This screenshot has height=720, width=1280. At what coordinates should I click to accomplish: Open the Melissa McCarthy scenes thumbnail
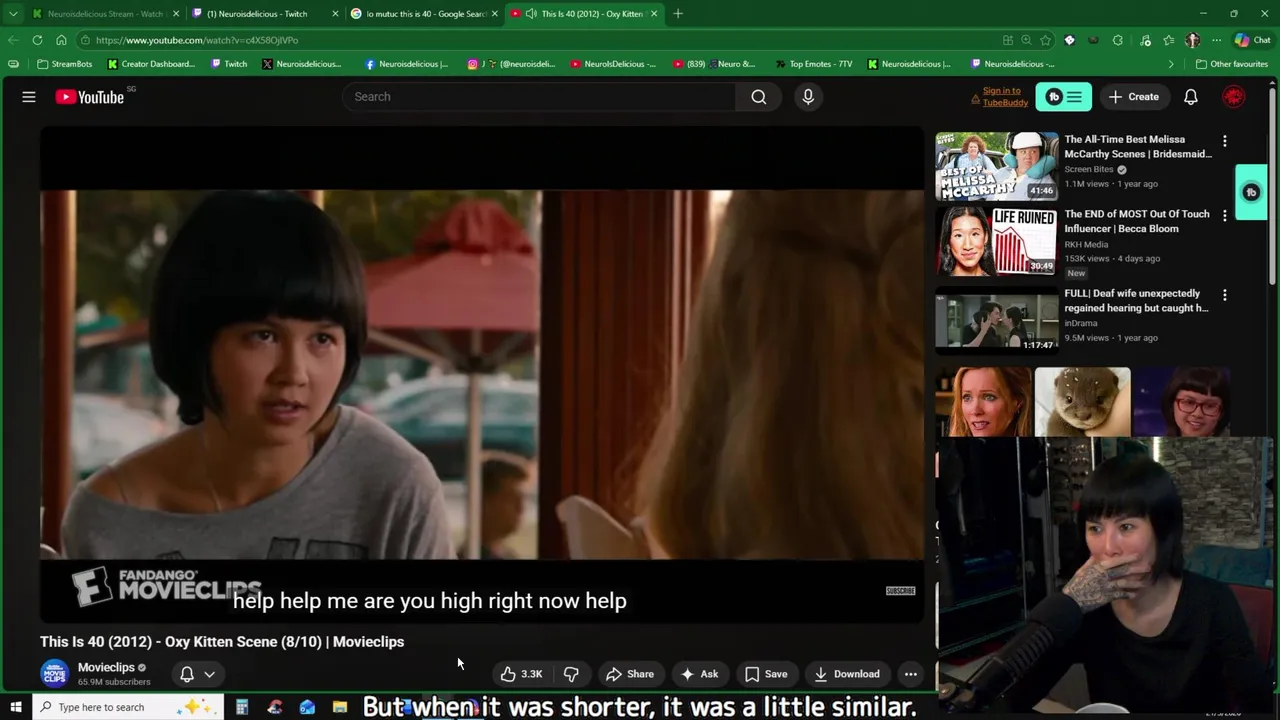(996, 166)
